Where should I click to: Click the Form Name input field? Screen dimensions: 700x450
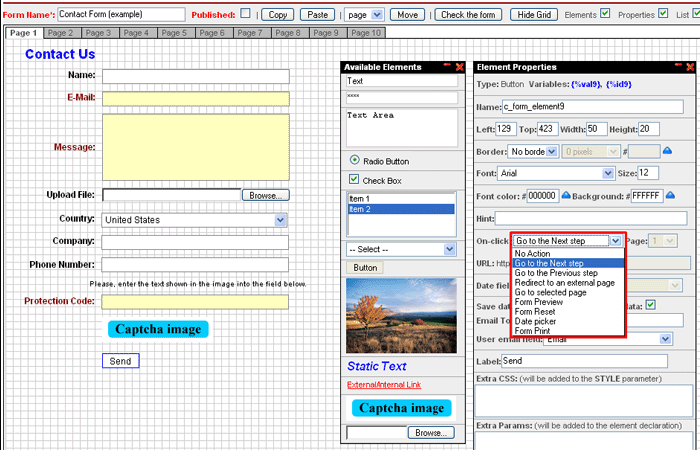pos(121,14)
